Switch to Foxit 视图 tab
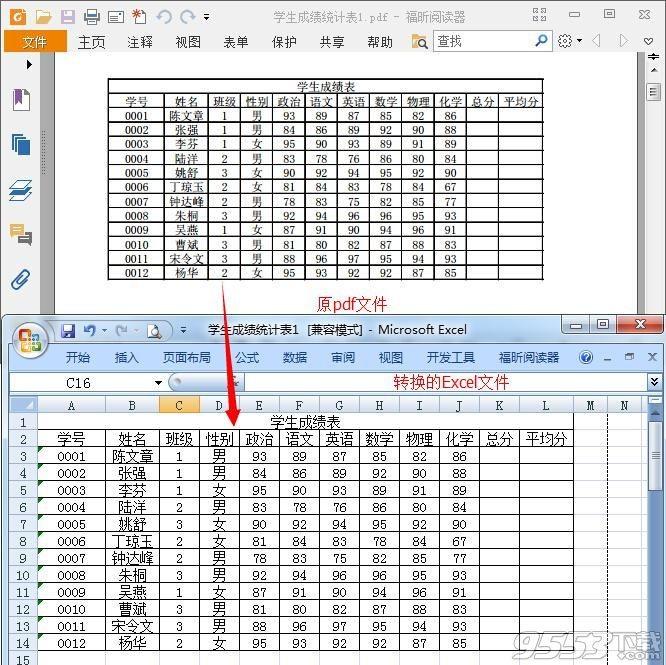This screenshot has width=666, height=665. [x=188, y=42]
